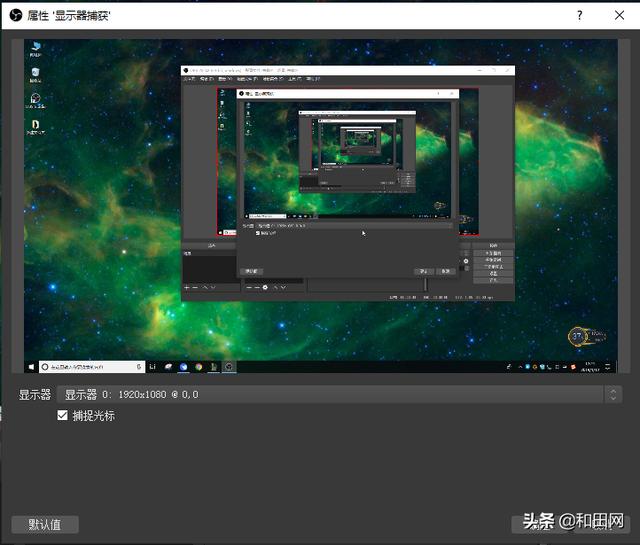Close the 属性 '显示器捕获' dialog
Viewport: 640px width, 545px height.
click(619, 16)
